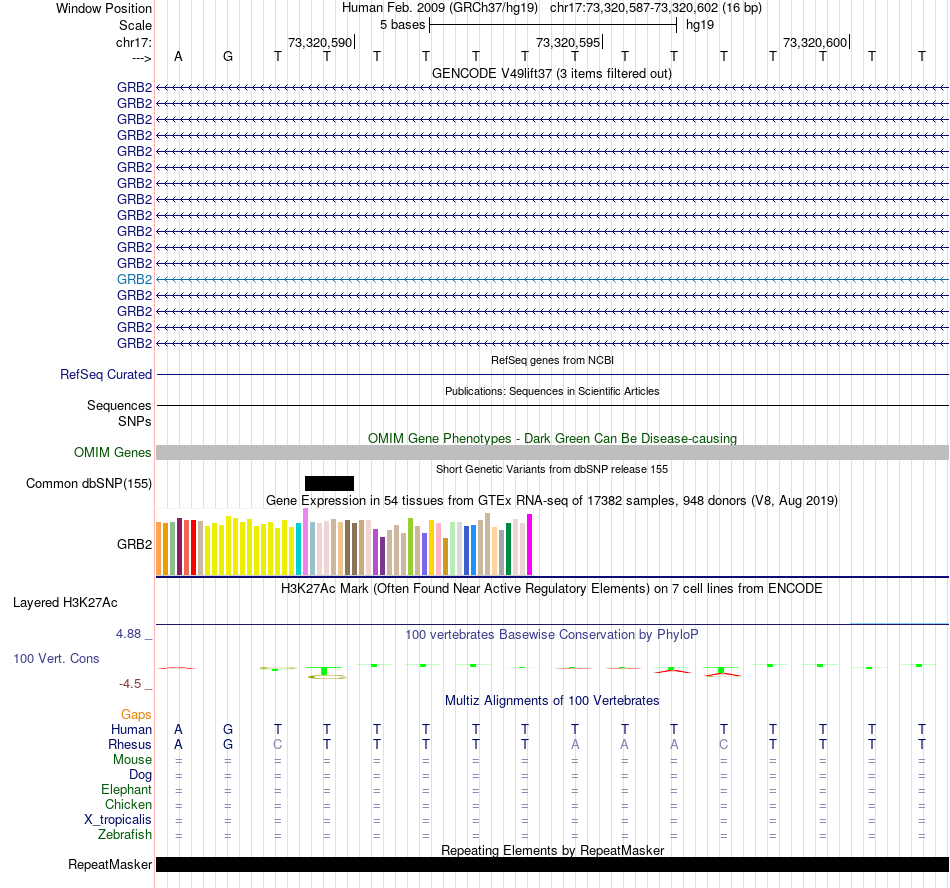
Task: Click the 'Scale' label
Action: click(135, 25)
